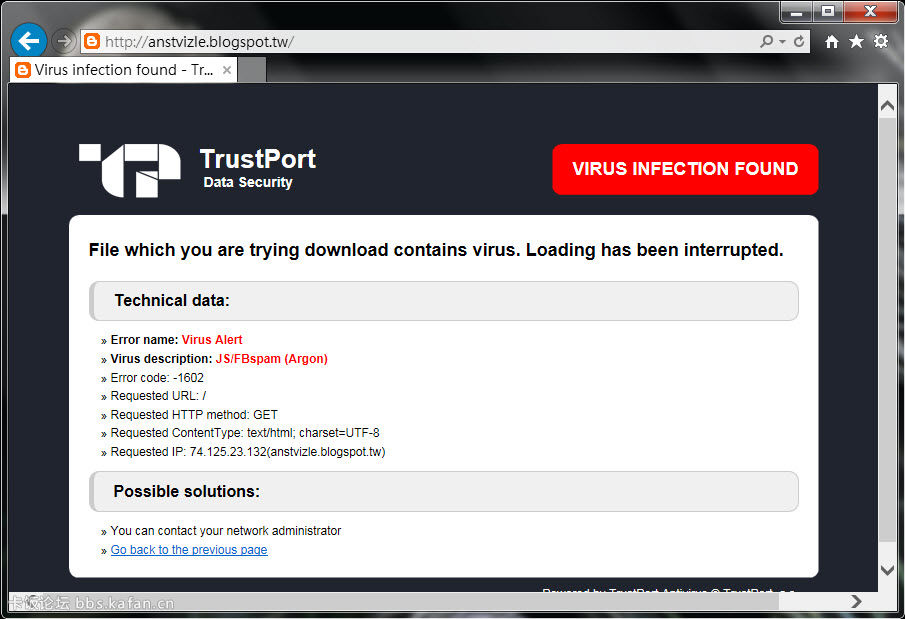Click the 'JS/FBspam (Argon)' virus description
This screenshot has height=619, width=905.
271,359
